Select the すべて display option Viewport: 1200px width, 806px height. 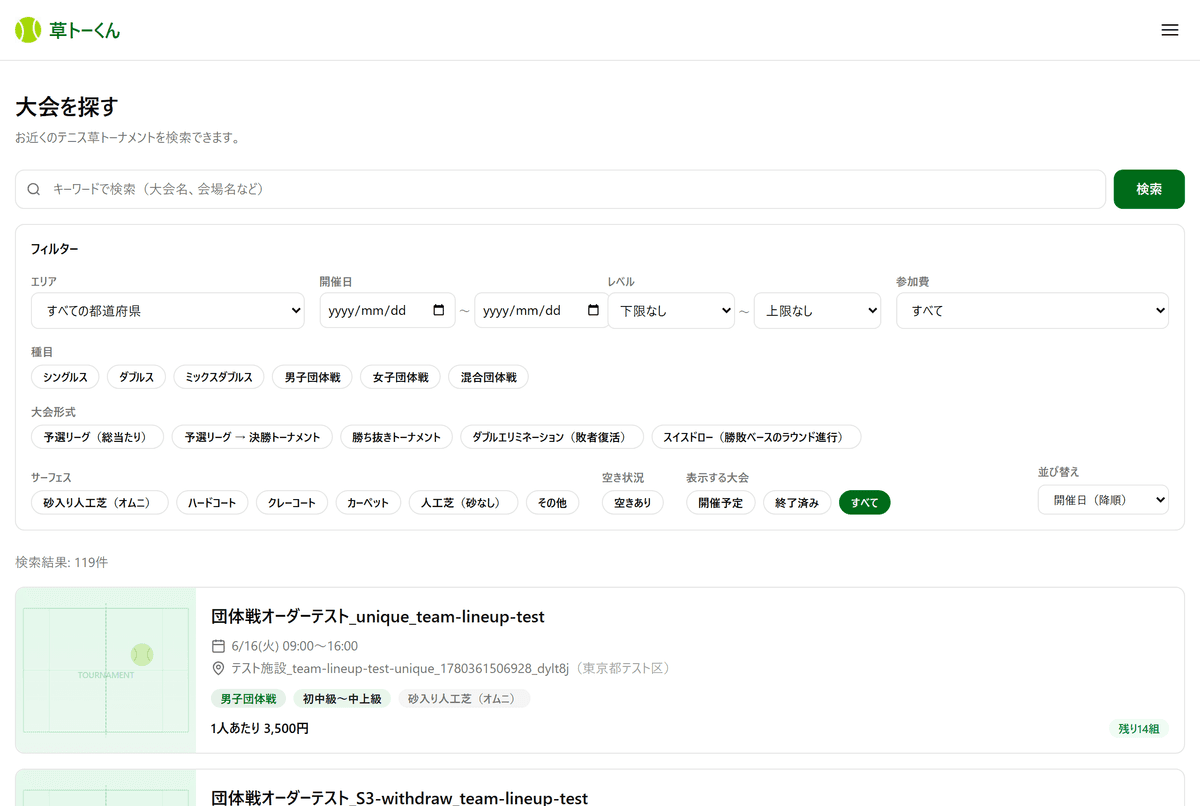point(865,502)
